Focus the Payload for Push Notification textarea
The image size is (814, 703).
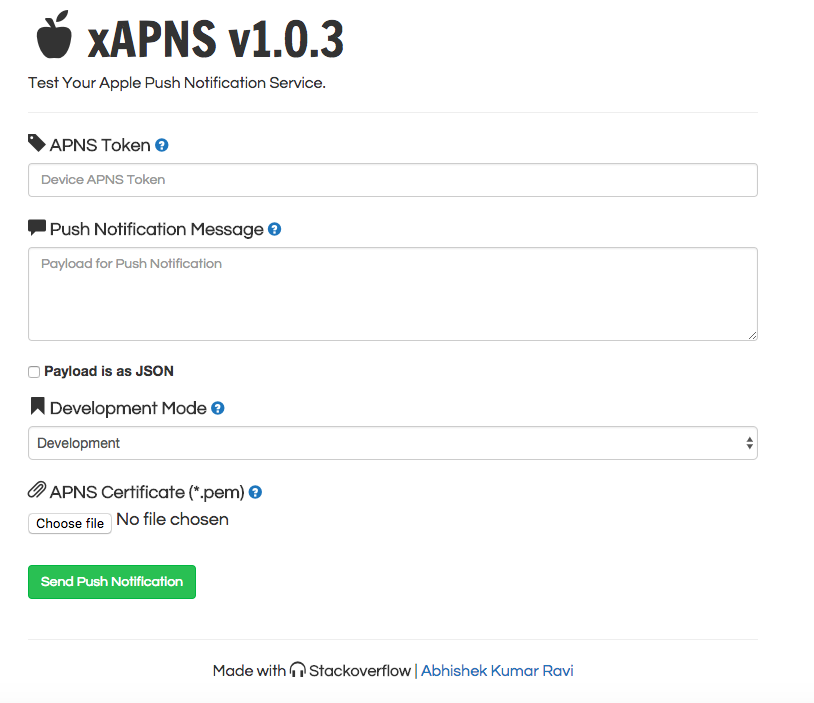(393, 294)
